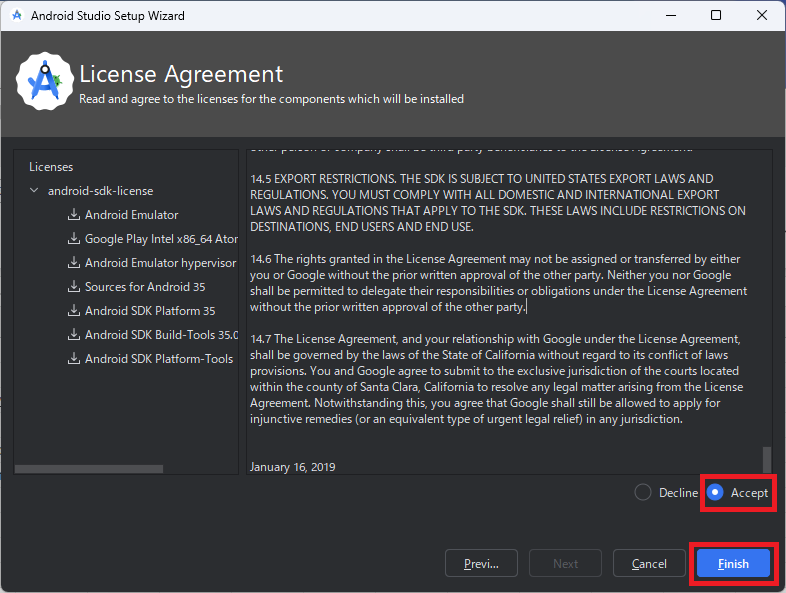Viewport: 786px width, 593px height.
Task: Select the Decline radio button
Action: pyautogui.click(x=643, y=493)
